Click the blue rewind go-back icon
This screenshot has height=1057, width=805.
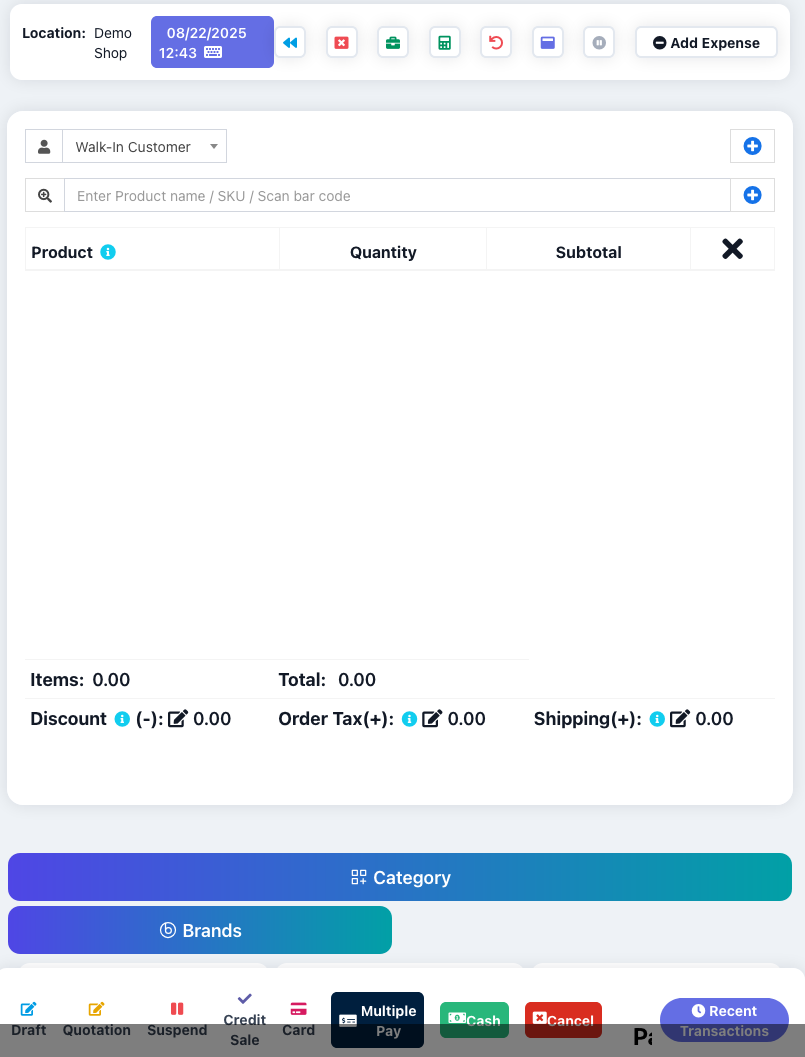click(291, 43)
